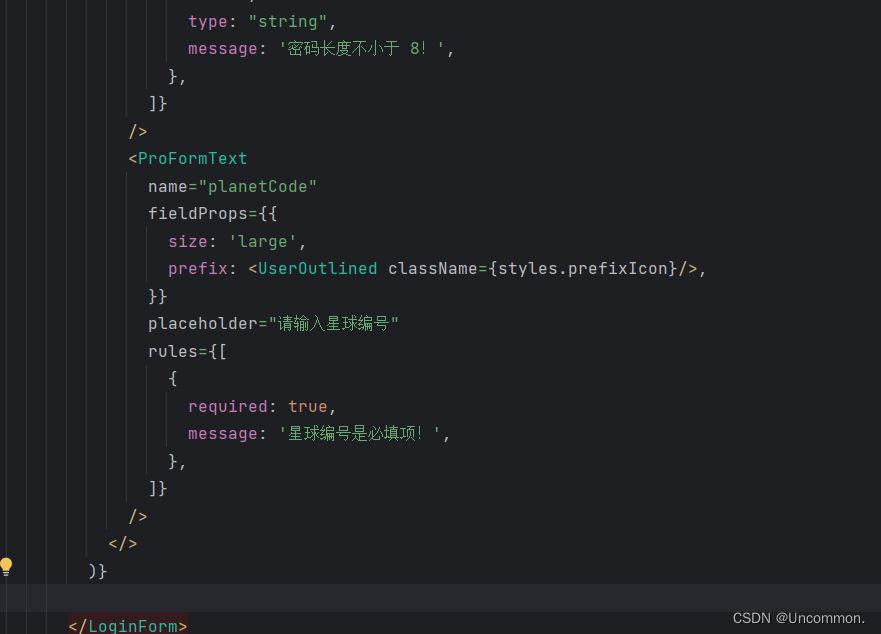Image resolution: width=881 pixels, height=634 pixels.
Task: Click the }} closing fieldProps line
Action: point(157,296)
